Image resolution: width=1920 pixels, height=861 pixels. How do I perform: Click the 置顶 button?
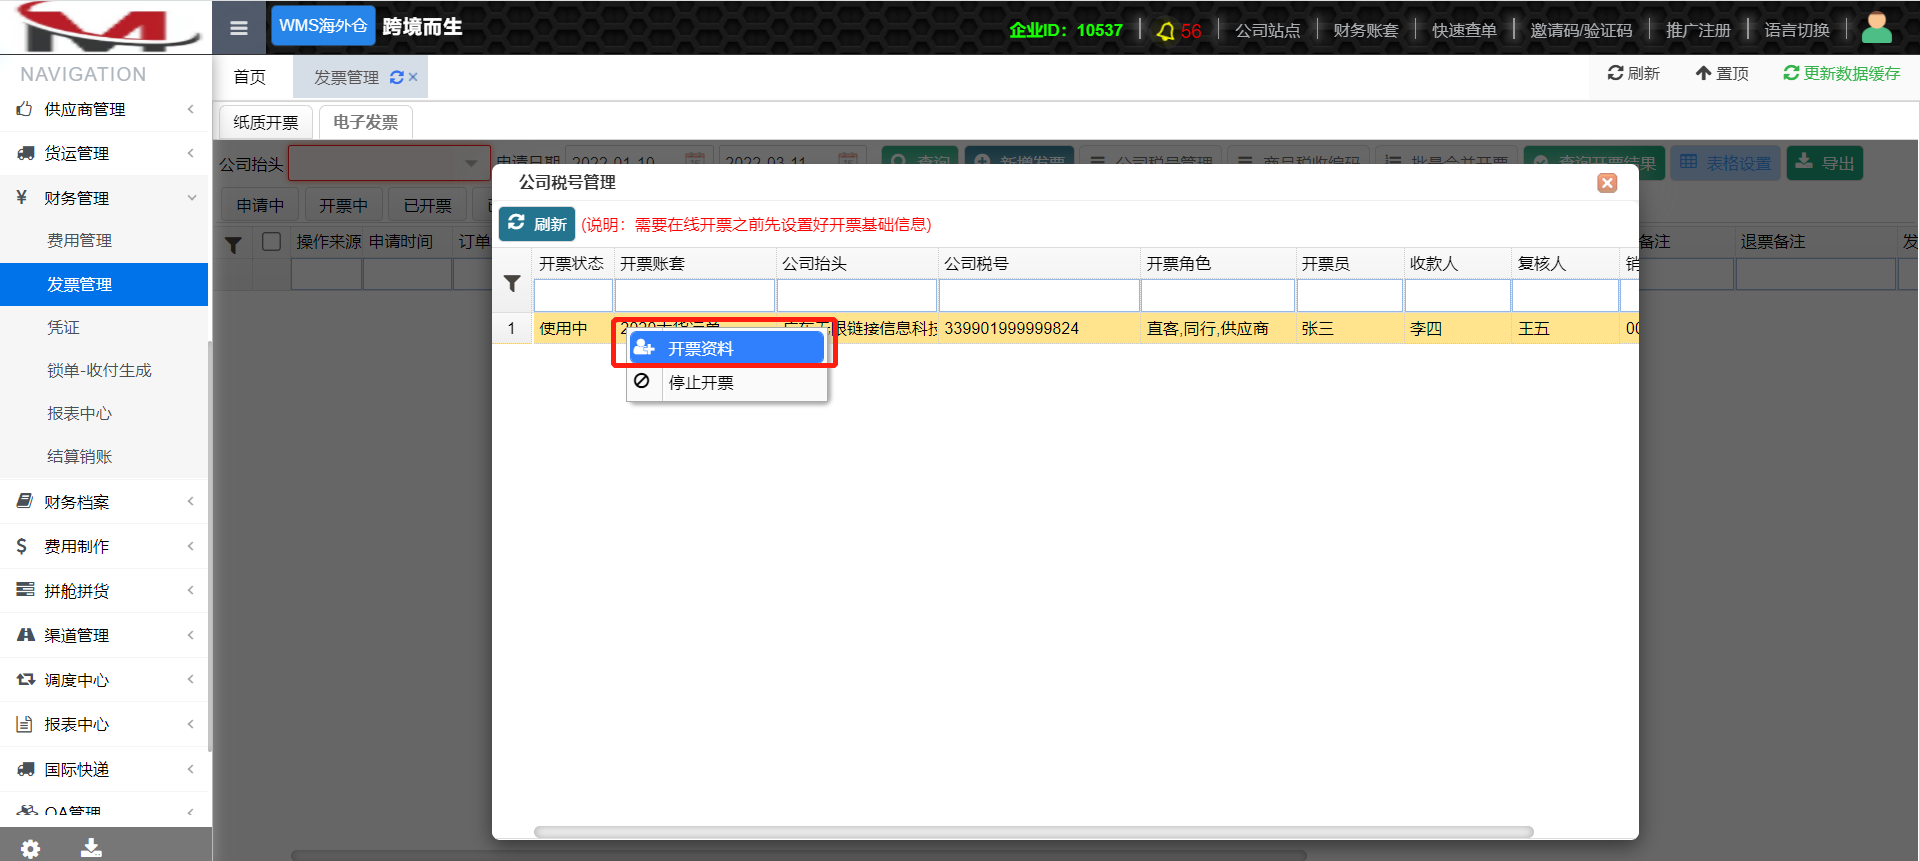click(1722, 73)
